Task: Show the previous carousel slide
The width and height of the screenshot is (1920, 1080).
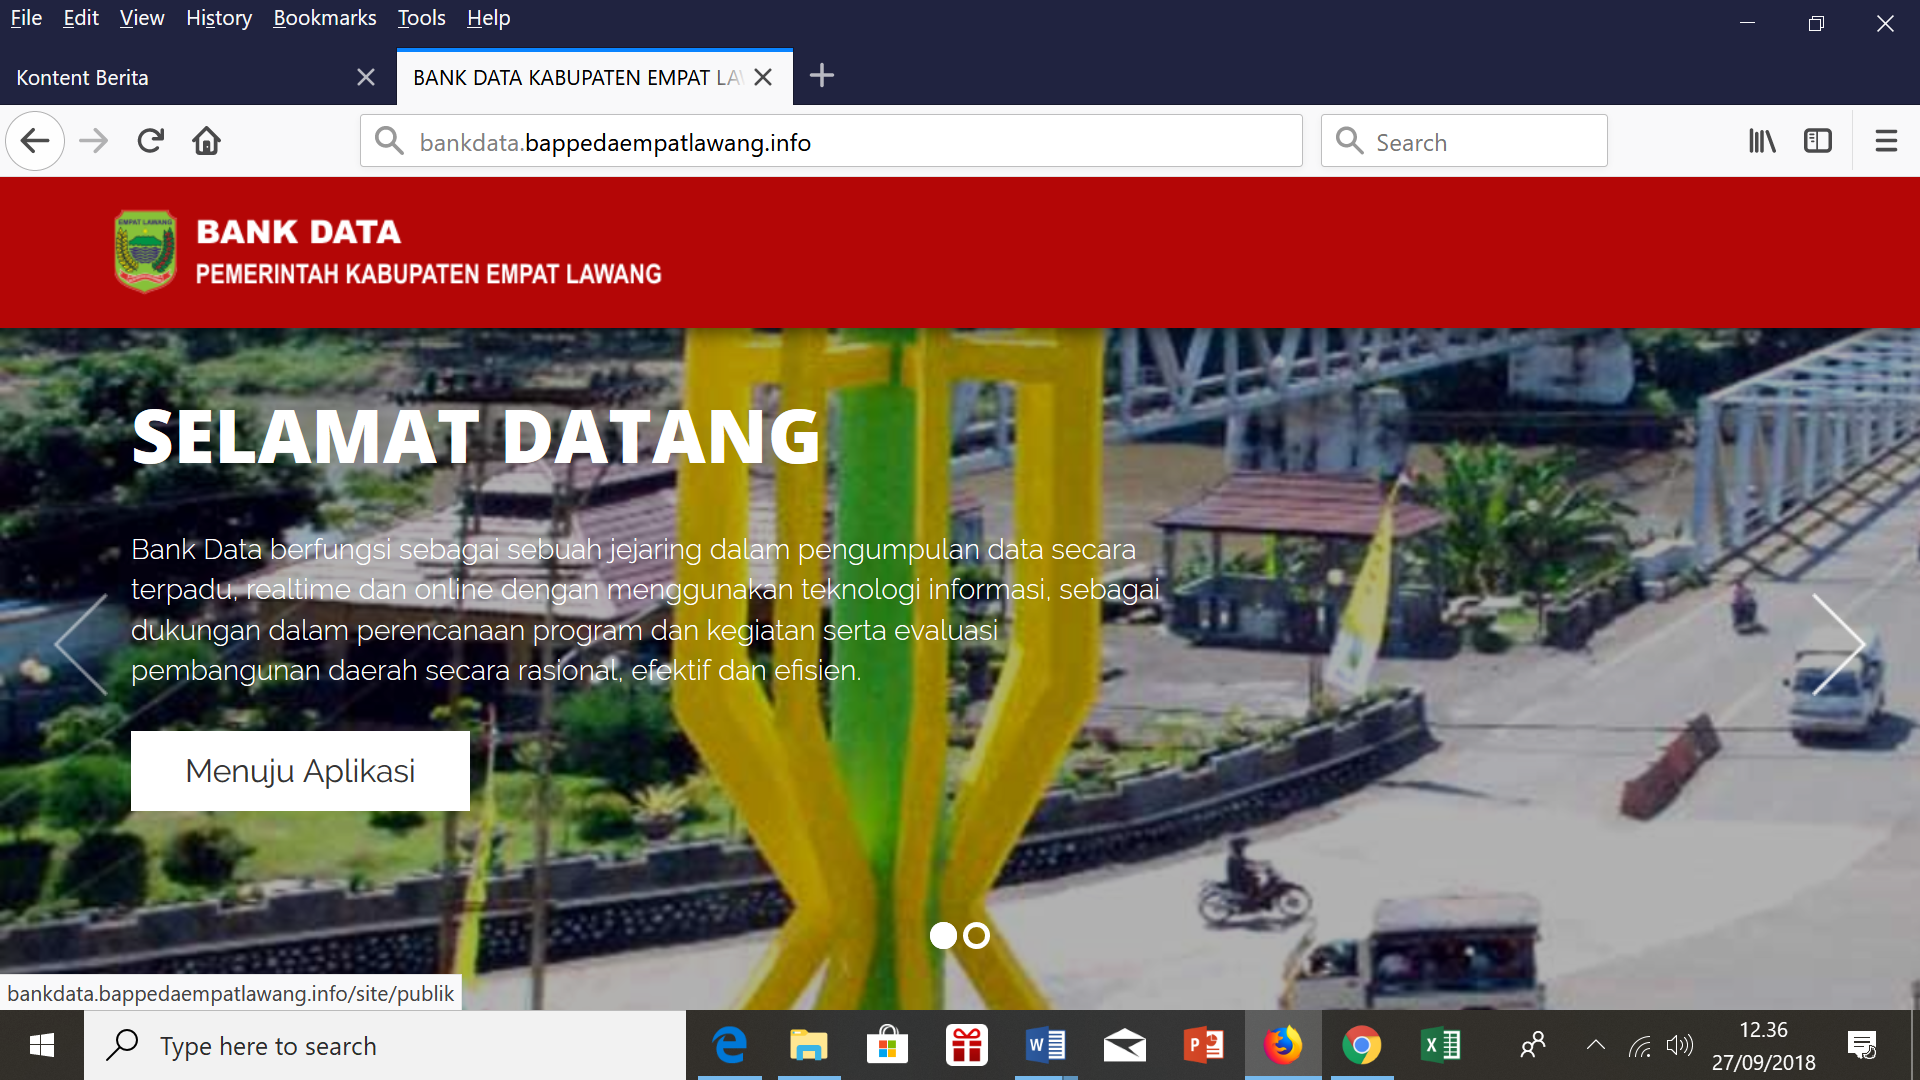Action: click(82, 645)
